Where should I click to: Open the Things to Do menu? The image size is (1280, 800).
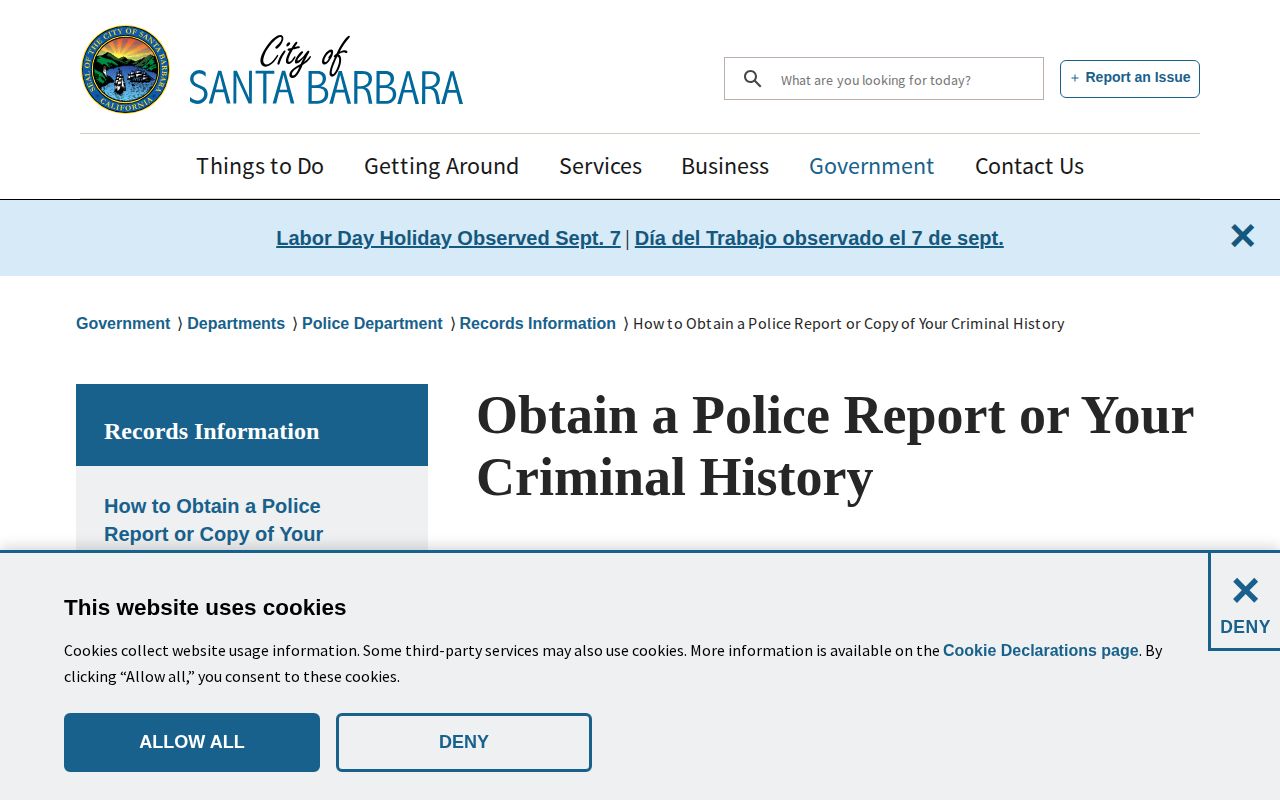pyautogui.click(x=260, y=166)
